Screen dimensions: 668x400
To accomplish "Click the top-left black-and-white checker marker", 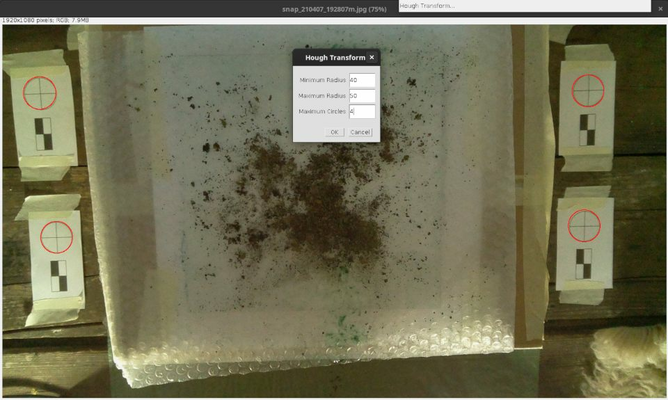I will (x=43, y=134).
